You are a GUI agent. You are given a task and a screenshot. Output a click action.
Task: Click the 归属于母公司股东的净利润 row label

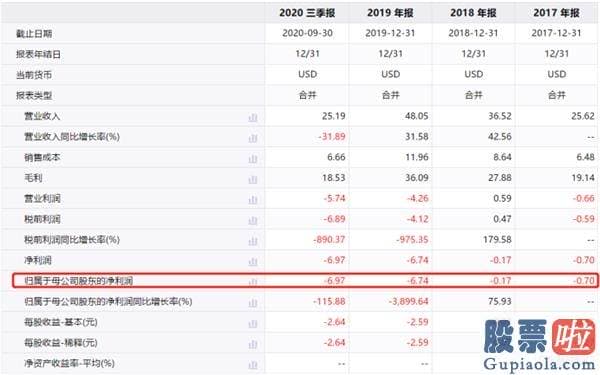pos(78,281)
